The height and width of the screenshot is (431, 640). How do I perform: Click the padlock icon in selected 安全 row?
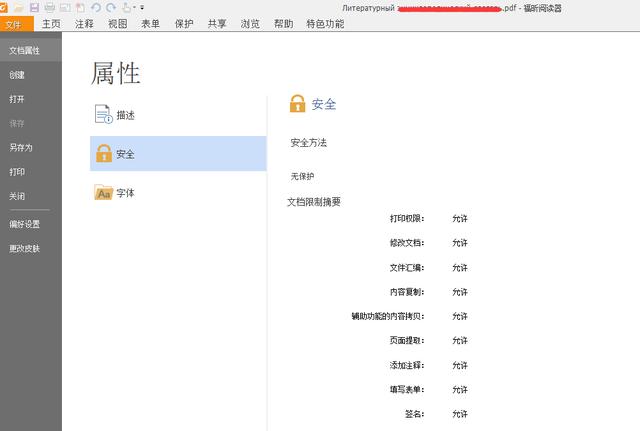104,153
